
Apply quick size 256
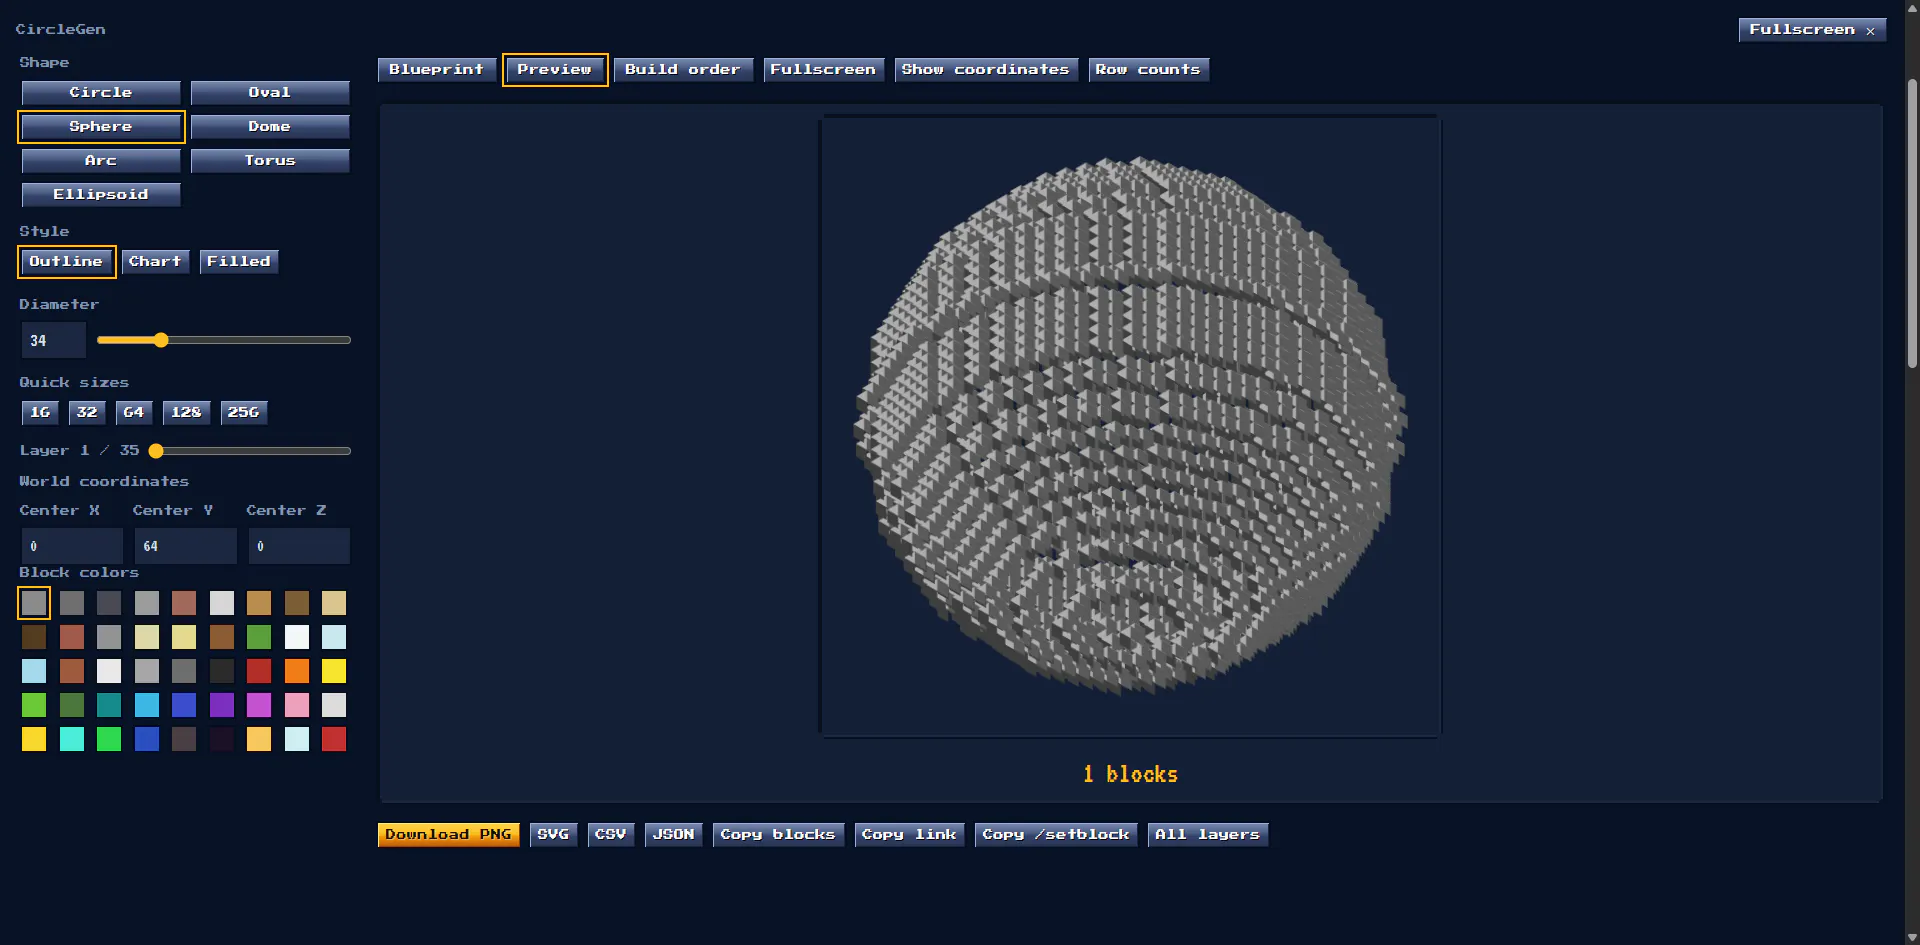(243, 412)
